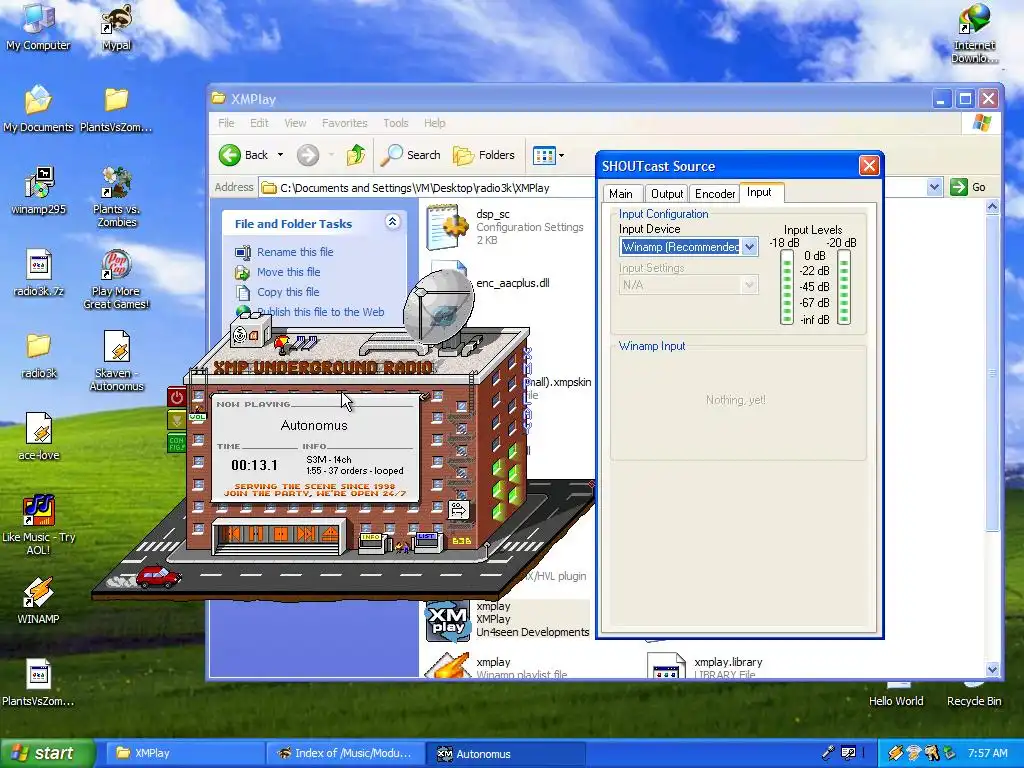Screen dimensions: 1024x768
Task: Select the winamp295 desktop icon
Action: [x=39, y=191]
